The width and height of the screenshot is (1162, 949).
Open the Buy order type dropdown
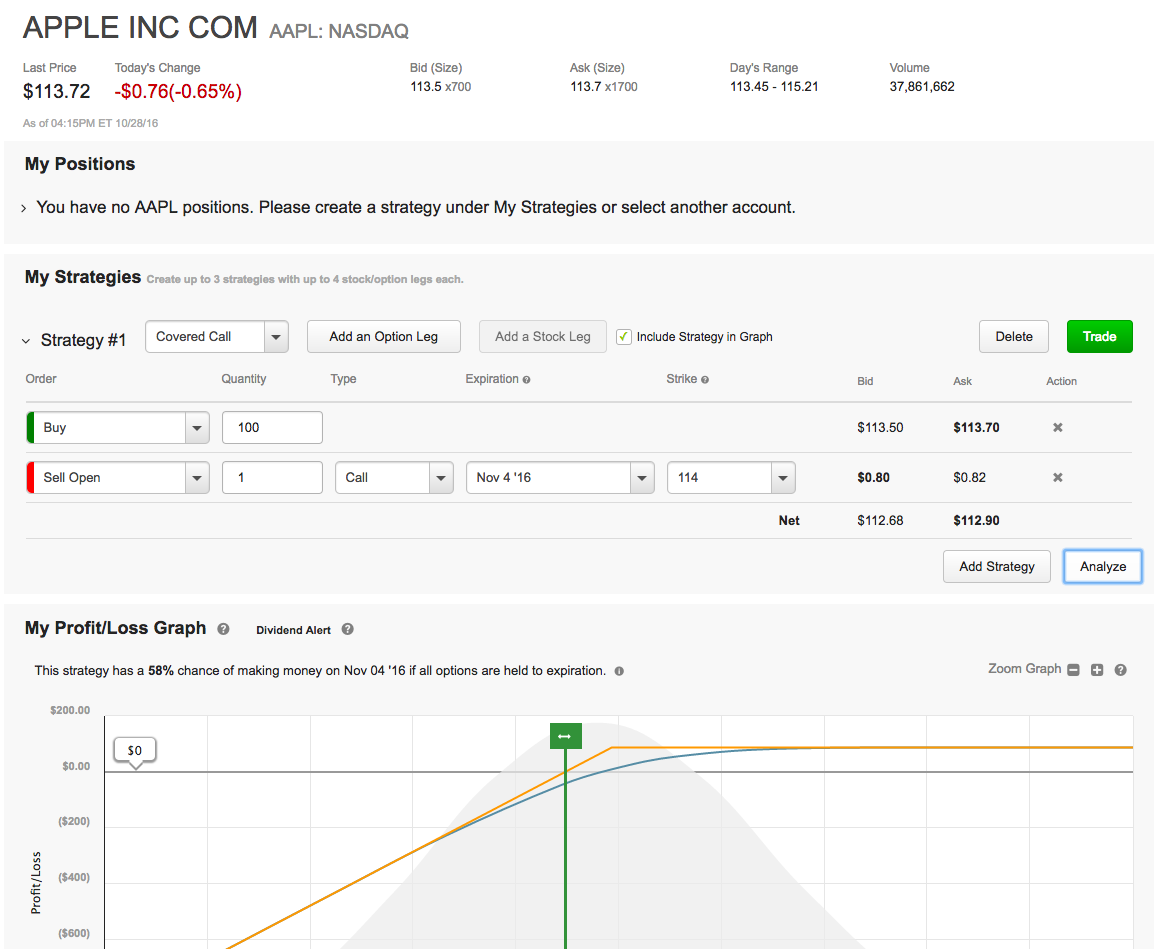pyautogui.click(x=197, y=428)
